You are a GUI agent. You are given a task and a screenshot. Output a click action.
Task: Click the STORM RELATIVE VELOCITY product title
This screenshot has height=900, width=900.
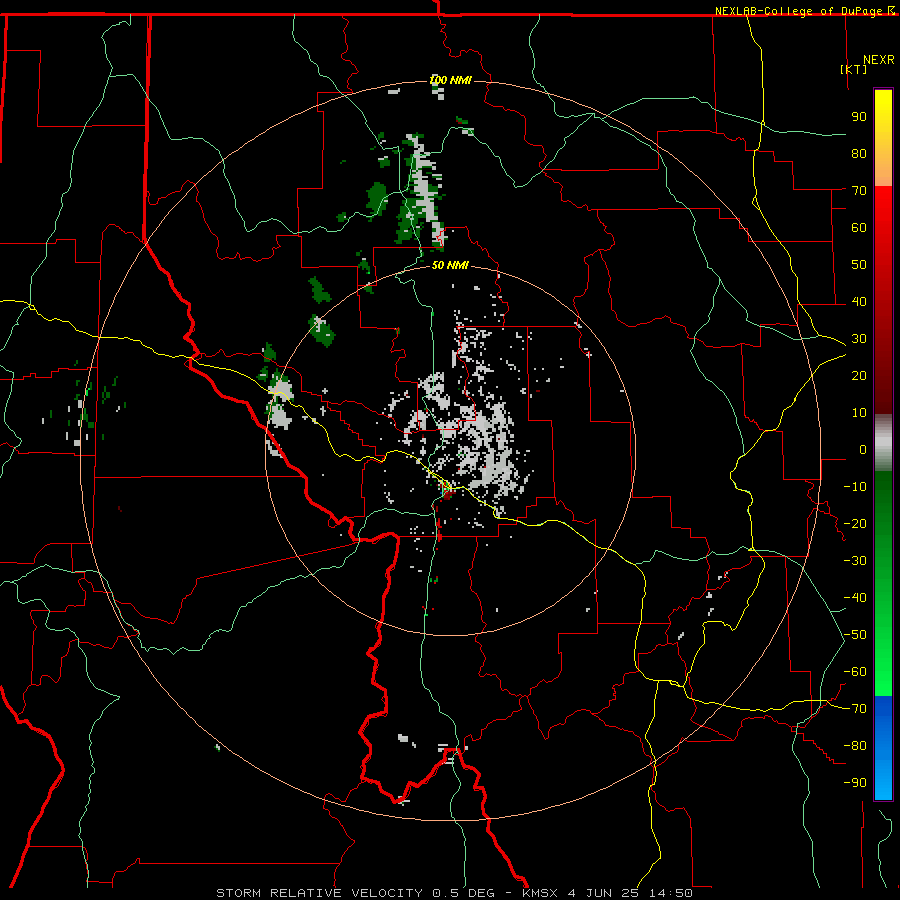319,893
